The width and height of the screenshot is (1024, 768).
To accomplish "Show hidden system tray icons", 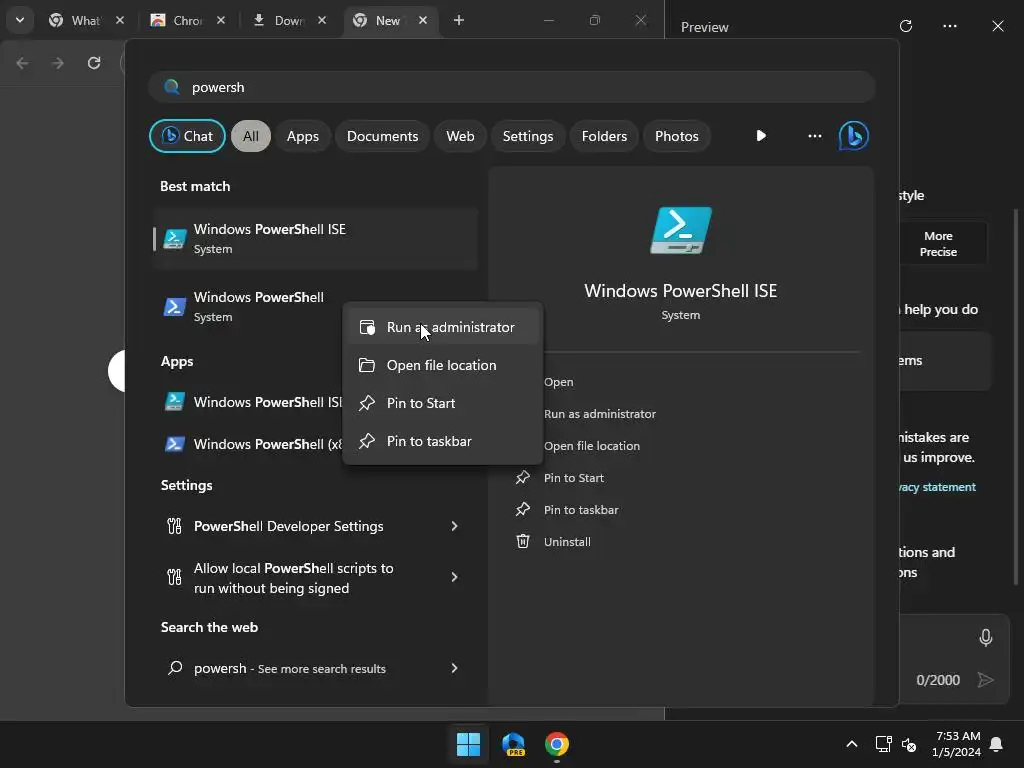I will [x=852, y=744].
